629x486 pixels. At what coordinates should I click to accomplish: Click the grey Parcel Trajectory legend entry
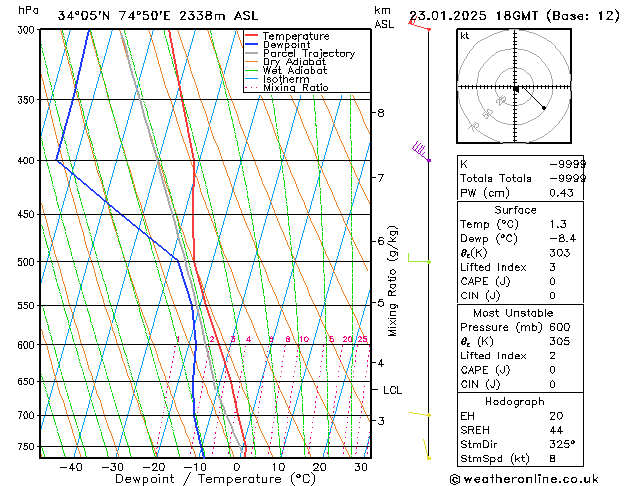pos(300,53)
